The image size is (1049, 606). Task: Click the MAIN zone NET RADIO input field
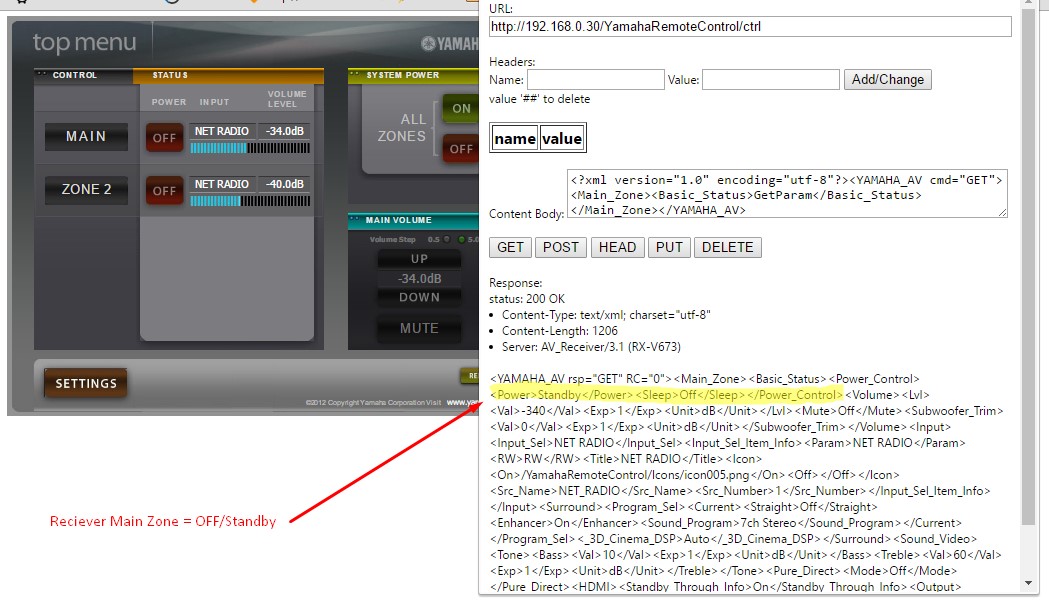click(x=221, y=131)
